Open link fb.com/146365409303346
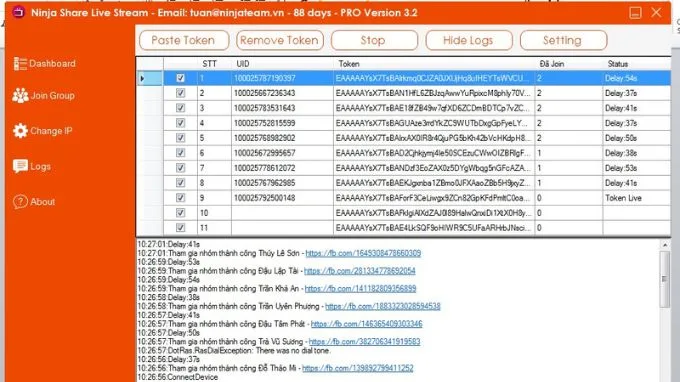Viewport: 680px width, 382px height. click(366, 324)
